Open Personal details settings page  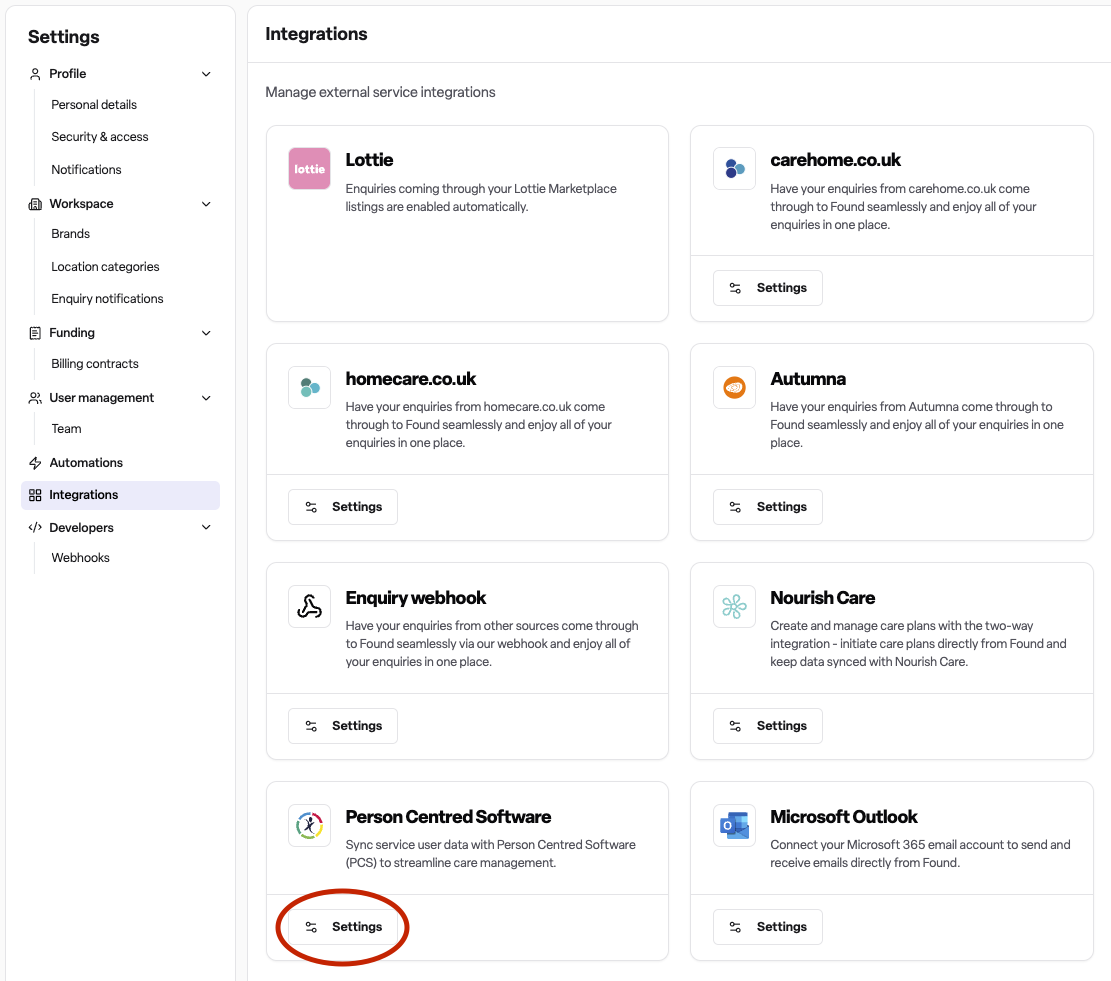pyautogui.click(x=94, y=105)
